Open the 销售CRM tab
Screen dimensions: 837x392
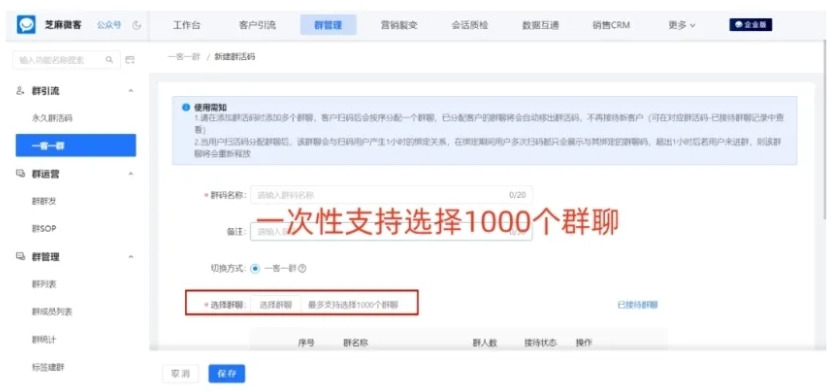pyautogui.click(x=611, y=25)
